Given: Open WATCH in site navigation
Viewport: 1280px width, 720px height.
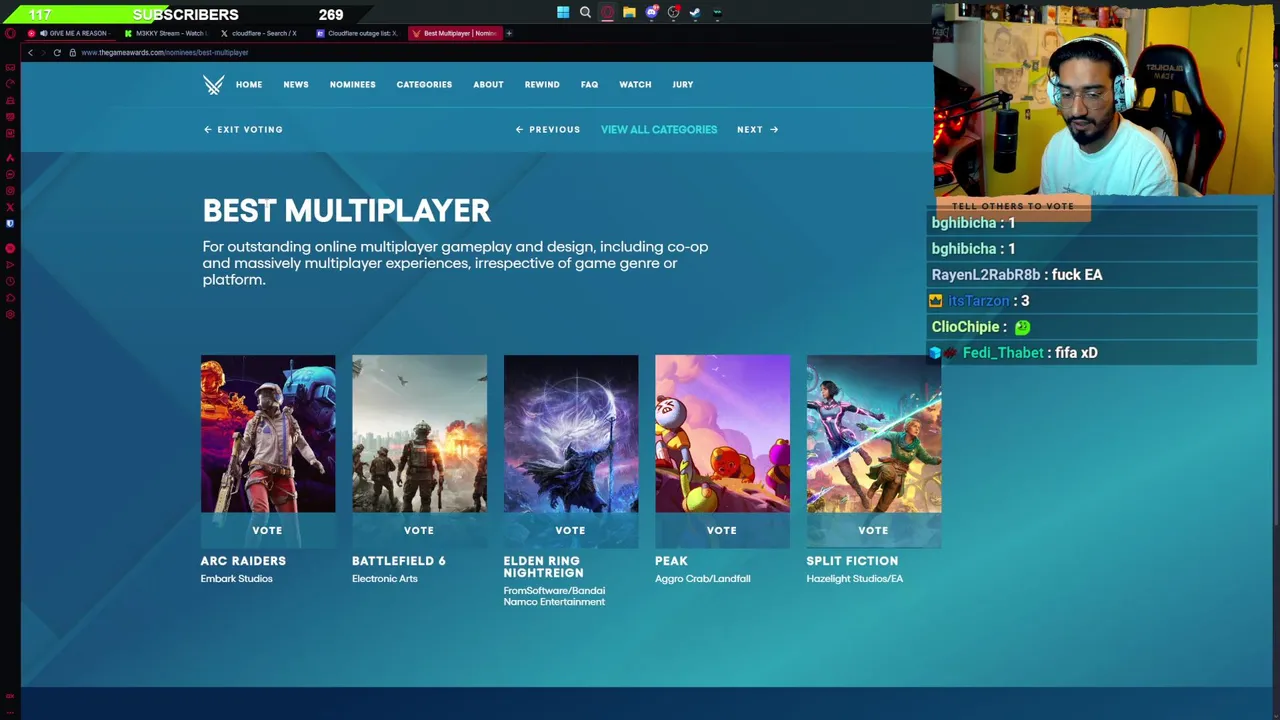Looking at the screenshot, I should click(x=635, y=85).
